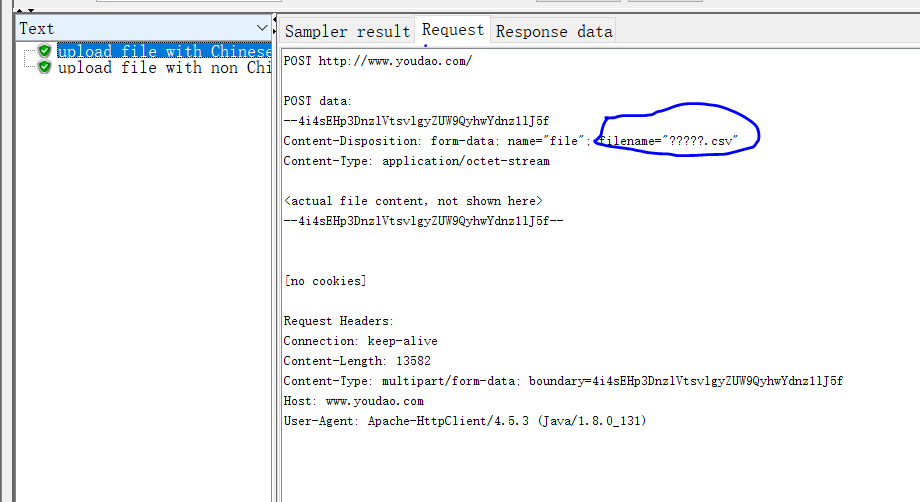
Task: Click the green success shield of the non-Chinese upload sample
Action: click(45, 68)
